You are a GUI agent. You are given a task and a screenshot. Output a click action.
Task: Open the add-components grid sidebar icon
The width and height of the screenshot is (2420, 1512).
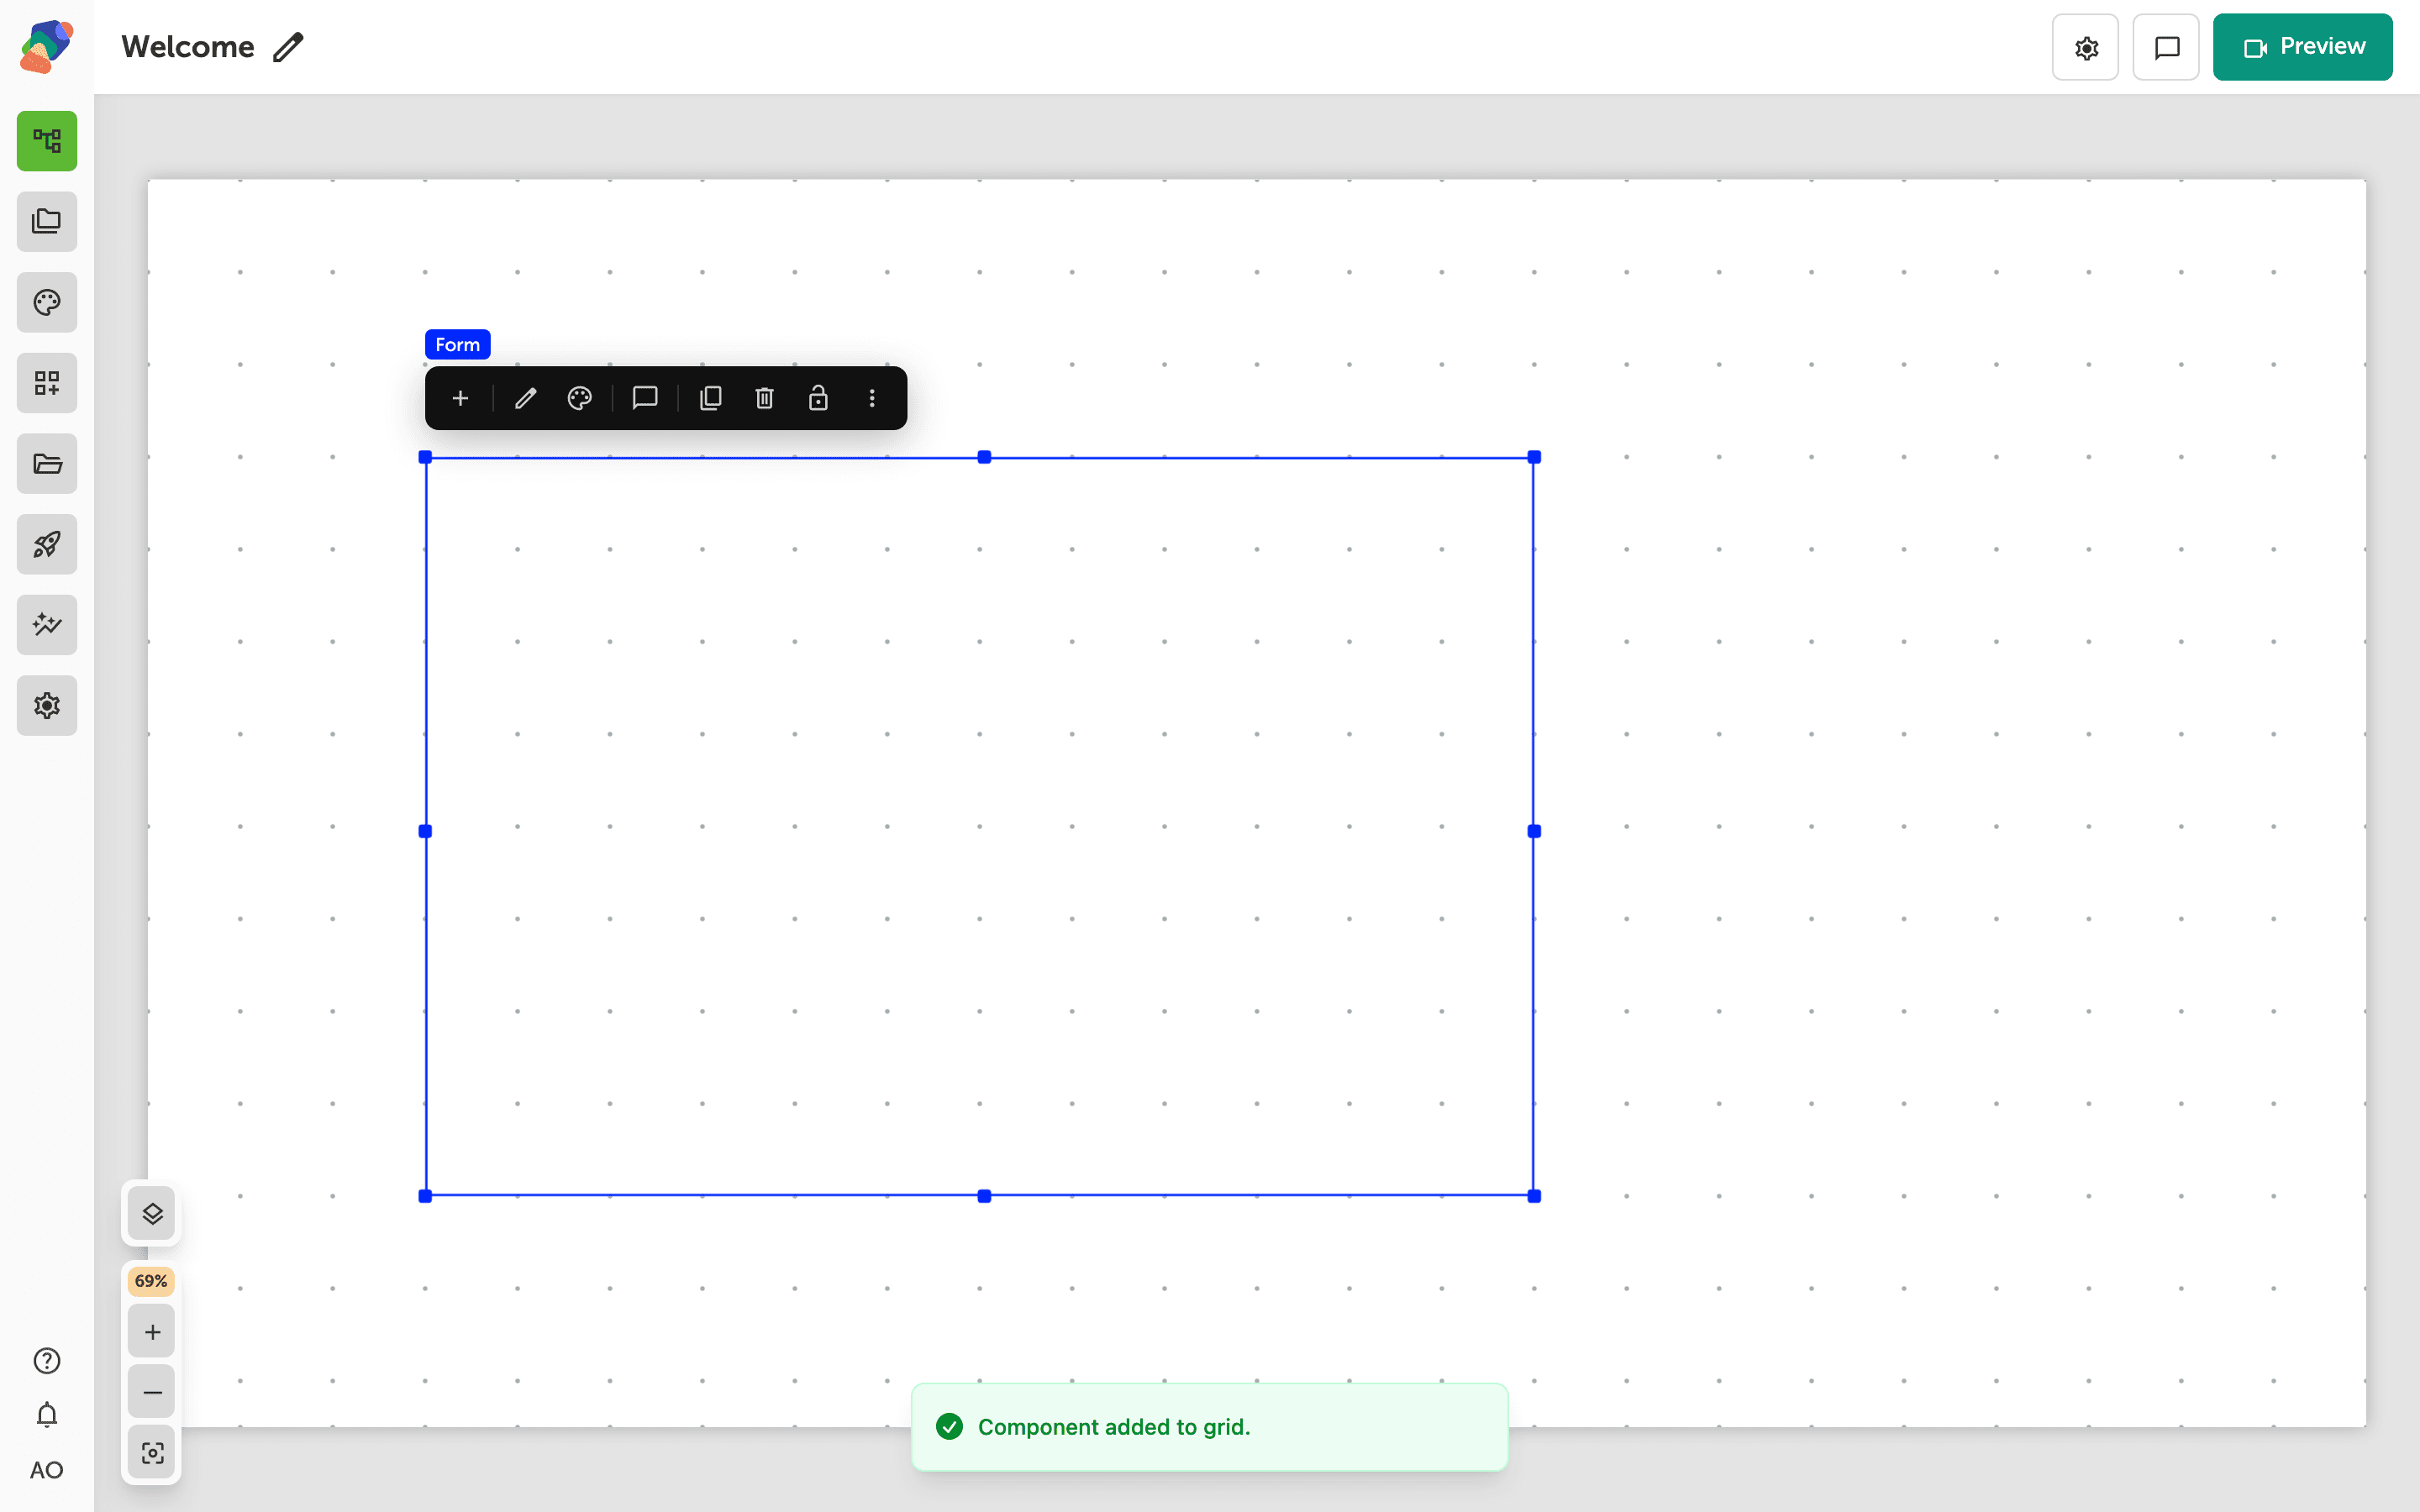(x=47, y=383)
